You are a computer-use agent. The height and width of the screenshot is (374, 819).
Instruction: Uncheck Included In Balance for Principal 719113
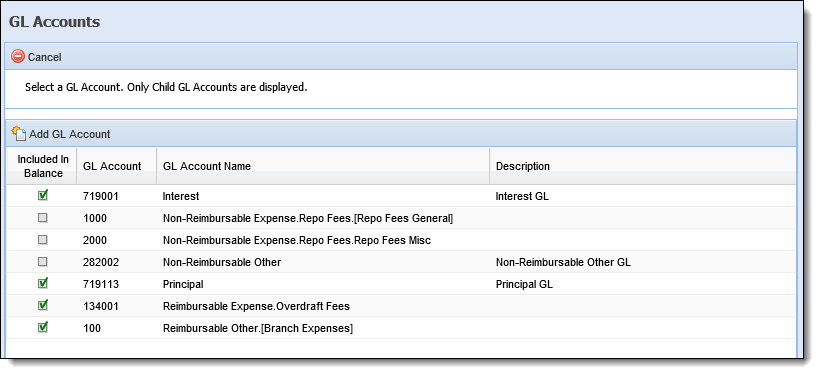(x=43, y=283)
